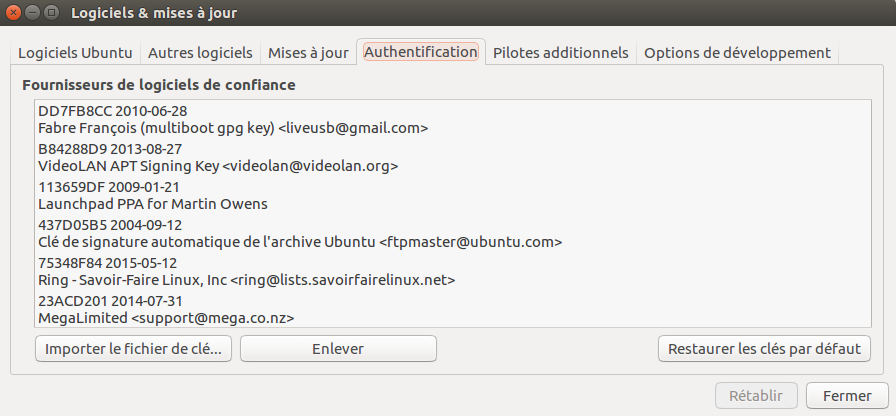The image size is (896, 416).
Task: Switch to the Logiciels Ubuntu tab
Action: (x=76, y=53)
